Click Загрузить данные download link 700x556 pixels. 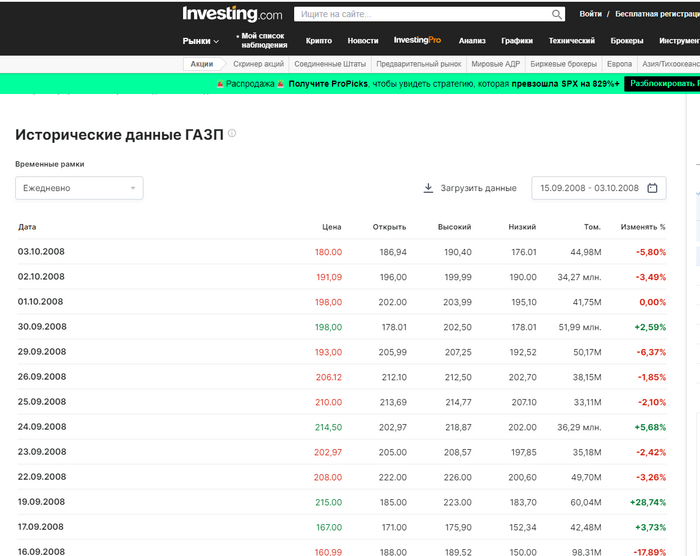[x=470, y=188]
